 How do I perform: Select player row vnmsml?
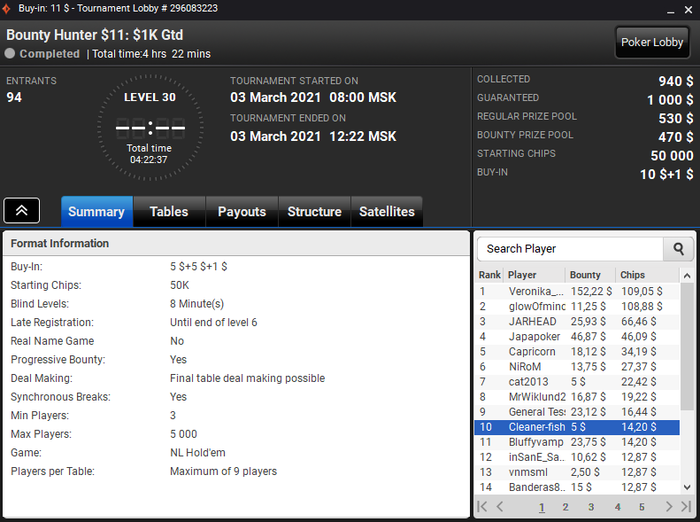point(577,472)
